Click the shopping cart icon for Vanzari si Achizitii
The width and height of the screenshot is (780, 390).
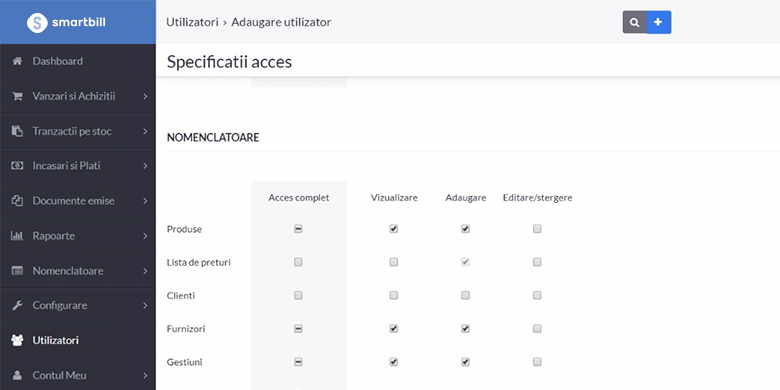point(17,96)
